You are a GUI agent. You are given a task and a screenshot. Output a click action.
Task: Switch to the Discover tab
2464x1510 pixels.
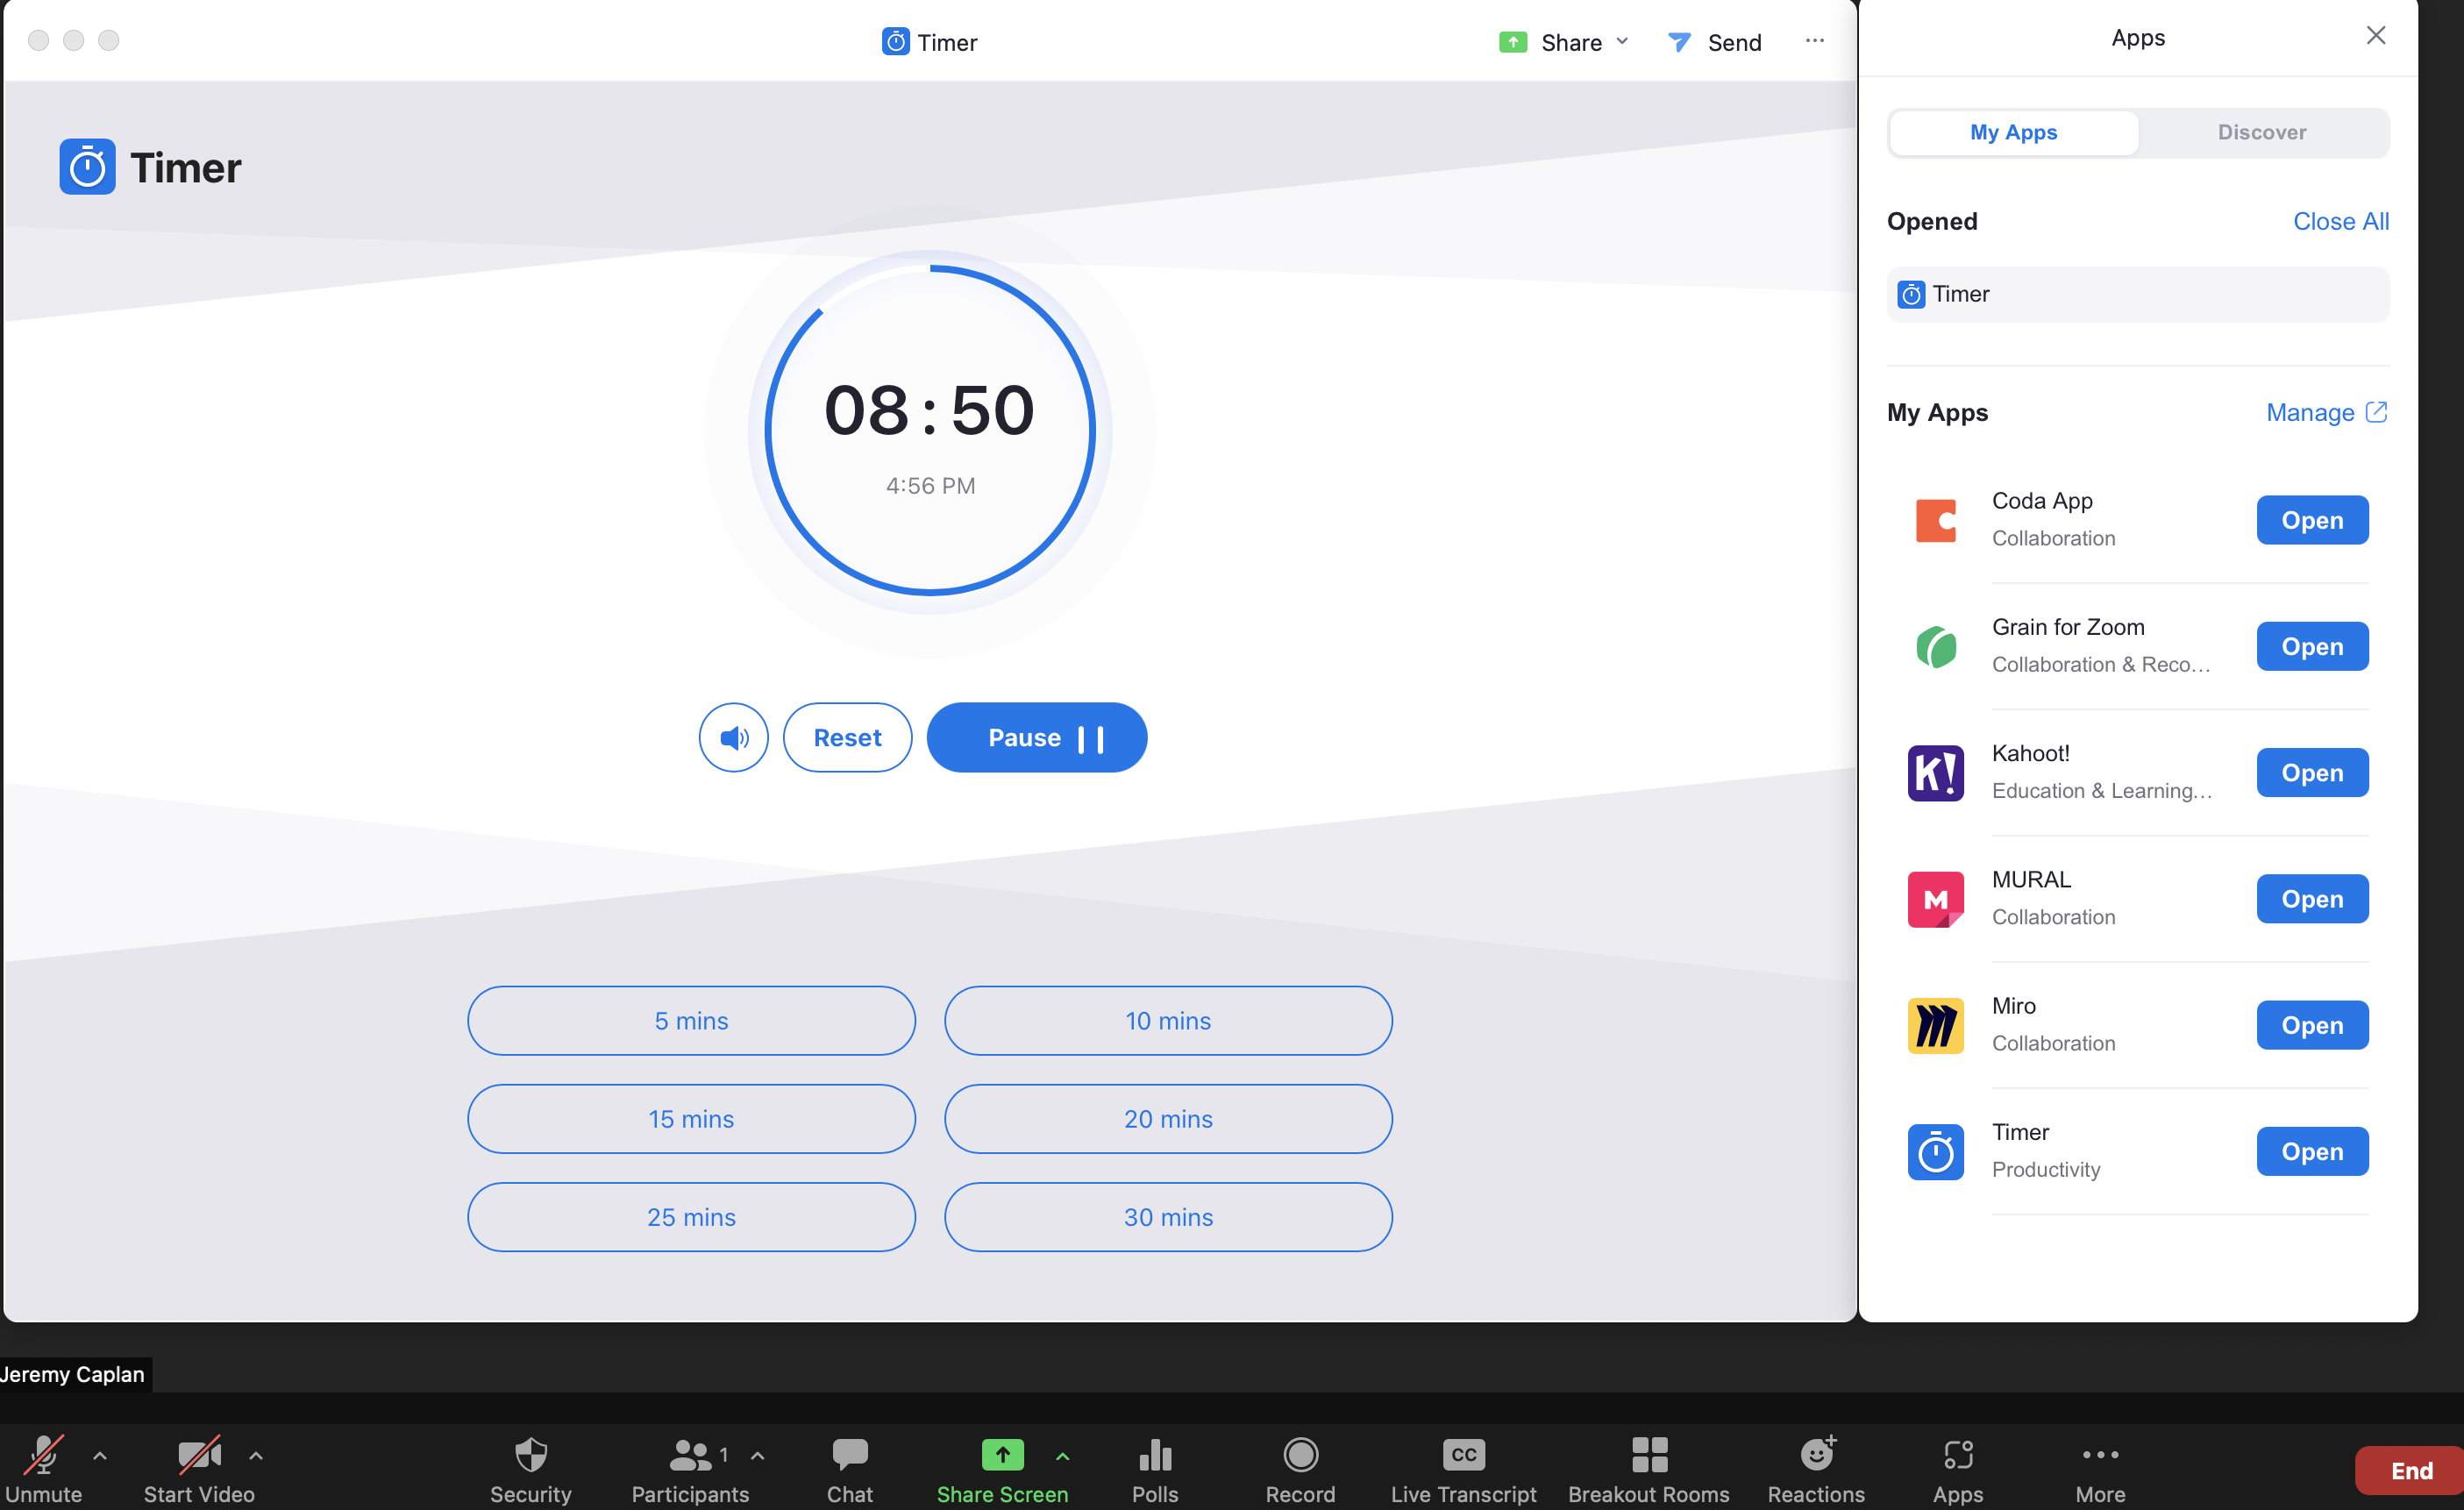coord(2261,132)
